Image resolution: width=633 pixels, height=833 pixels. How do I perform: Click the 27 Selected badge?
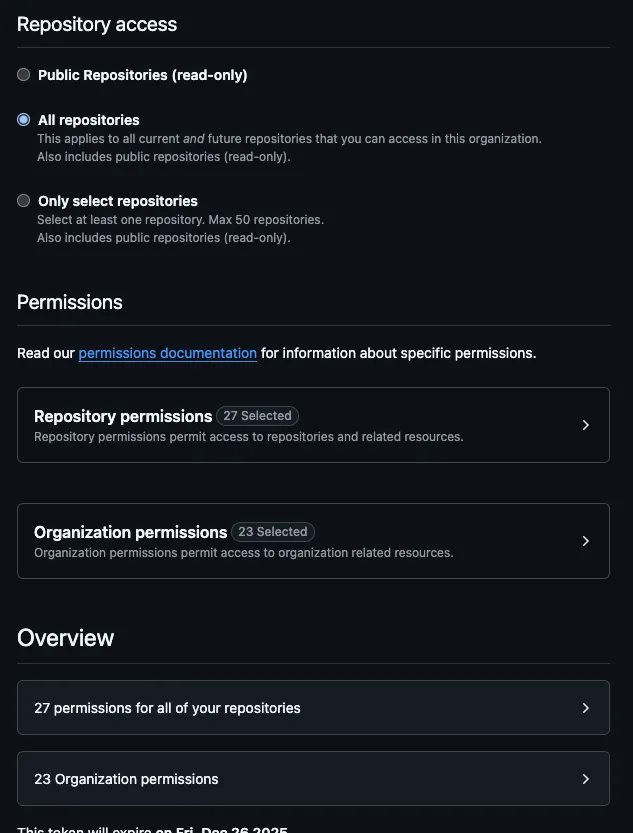[x=257, y=415]
